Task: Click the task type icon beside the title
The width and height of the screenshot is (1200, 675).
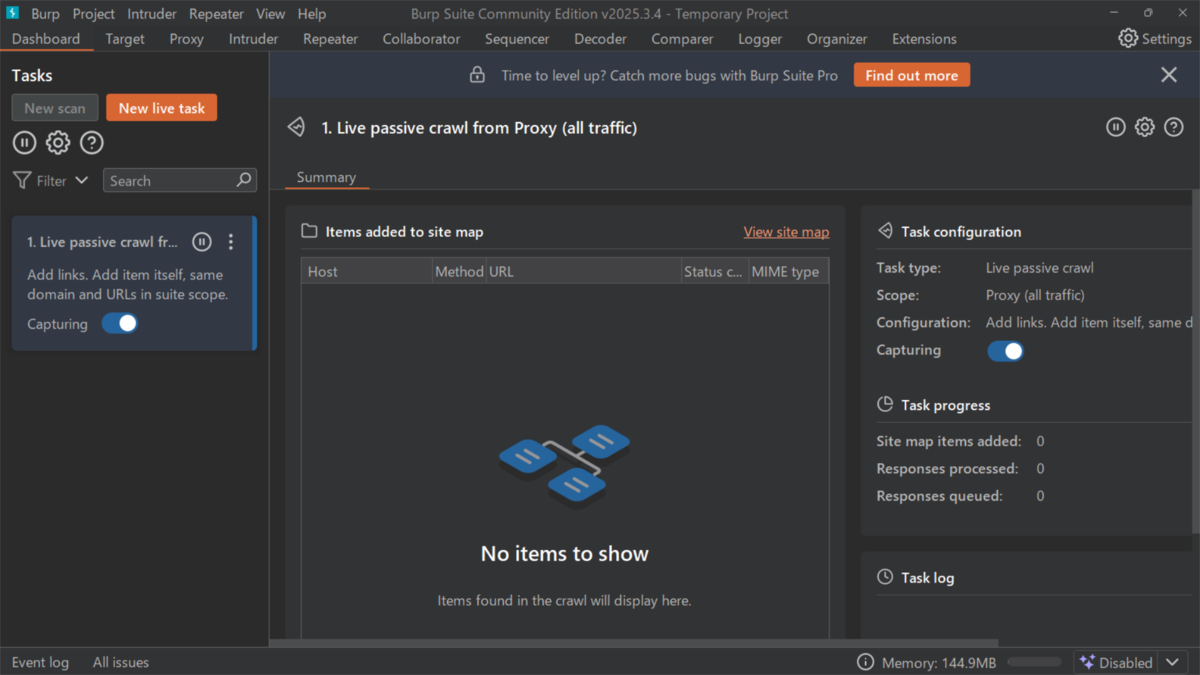Action: pos(296,127)
